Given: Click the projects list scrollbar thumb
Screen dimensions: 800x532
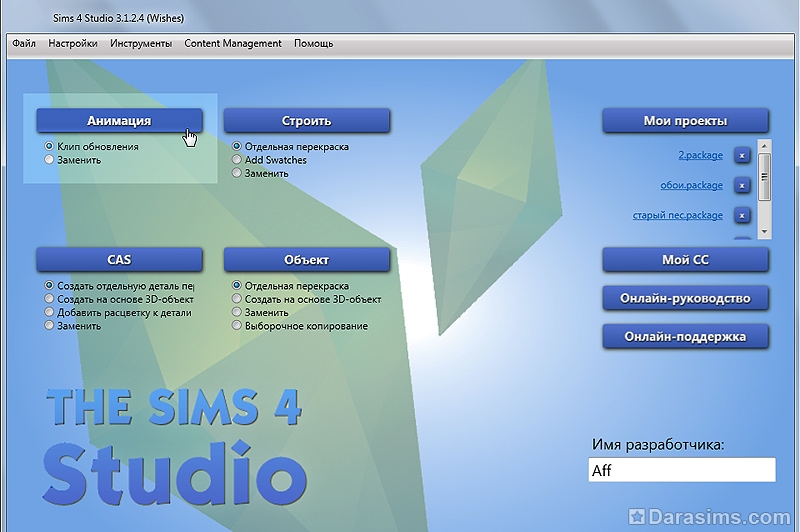Looking at the screenshot, I should coord(764,177).
